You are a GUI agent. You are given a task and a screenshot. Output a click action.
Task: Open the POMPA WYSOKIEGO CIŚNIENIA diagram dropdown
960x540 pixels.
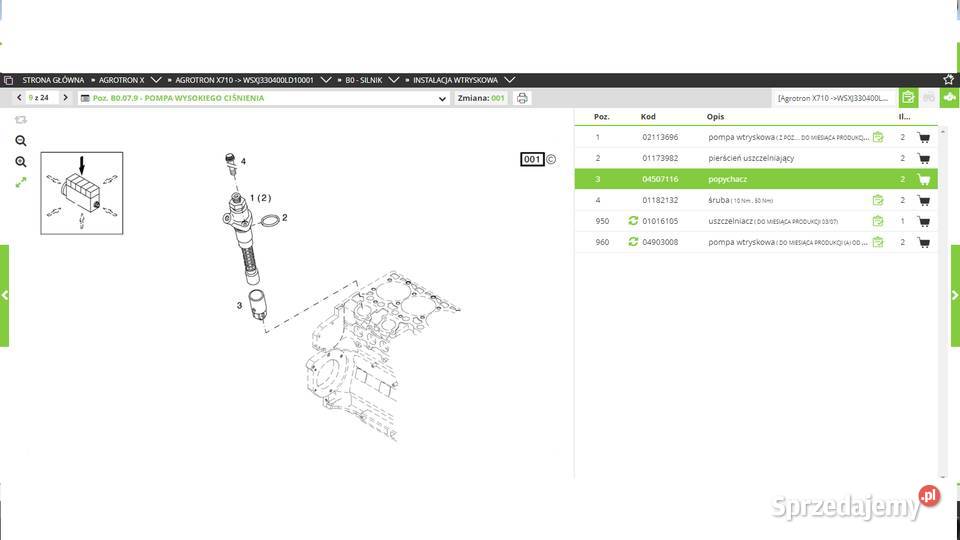(x=442, y=99)
